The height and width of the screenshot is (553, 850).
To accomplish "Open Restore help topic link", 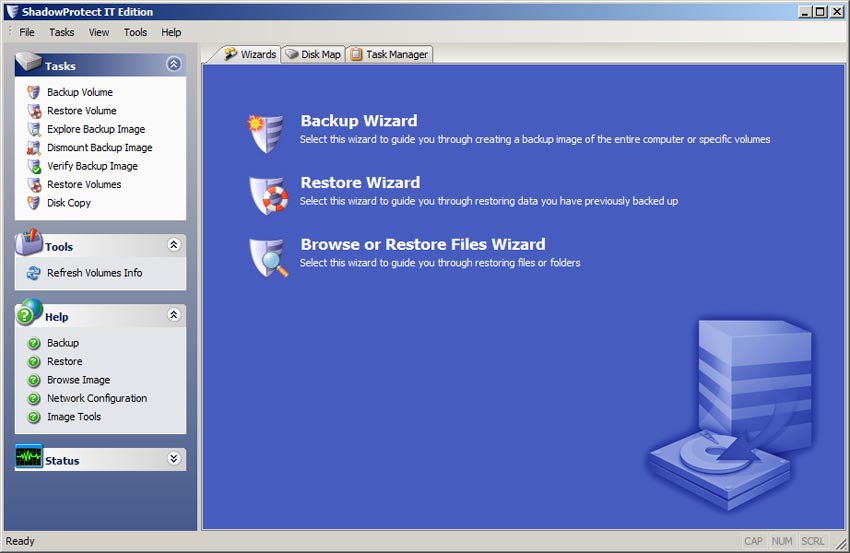I will coord(65,362).
